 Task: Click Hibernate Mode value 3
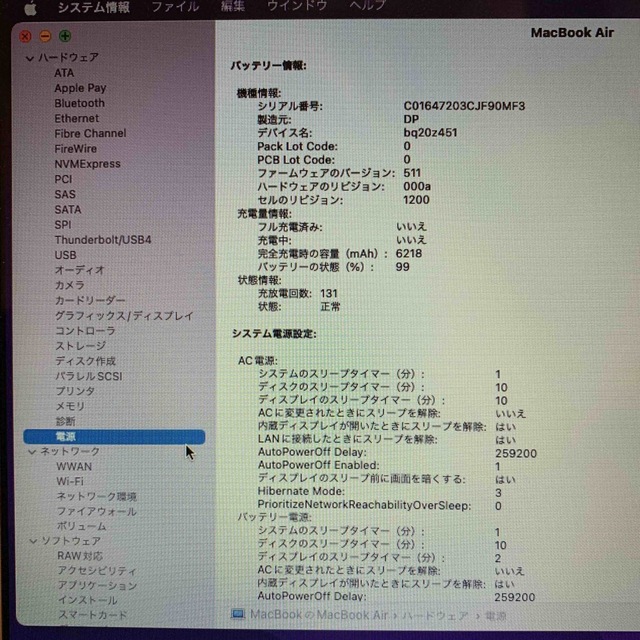click(498, 493)
